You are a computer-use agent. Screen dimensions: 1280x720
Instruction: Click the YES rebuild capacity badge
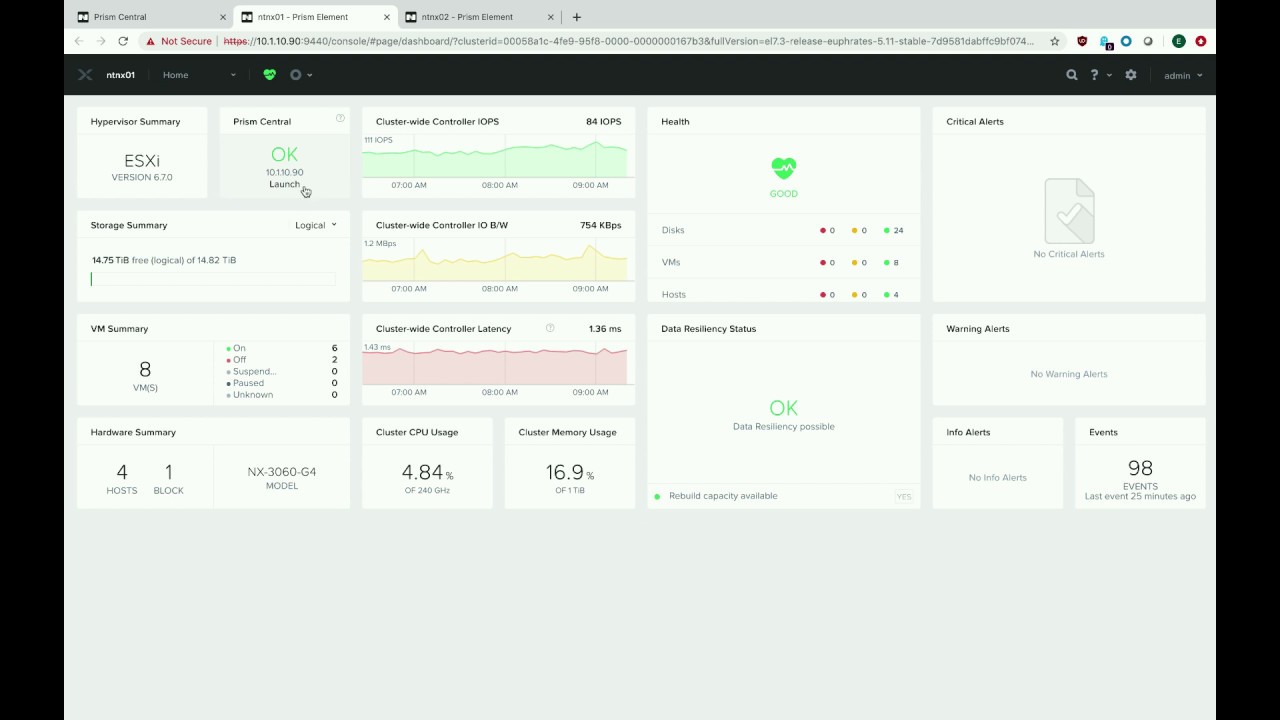904,496
